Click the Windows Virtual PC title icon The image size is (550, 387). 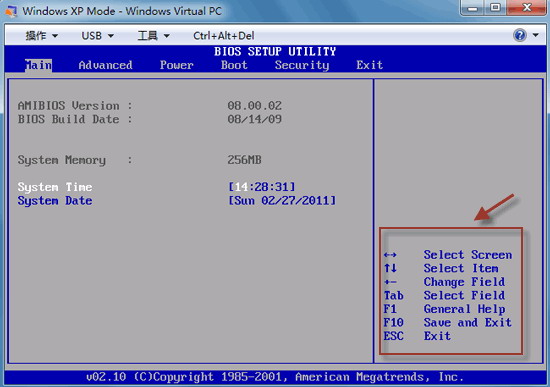[x=10, y=11]
